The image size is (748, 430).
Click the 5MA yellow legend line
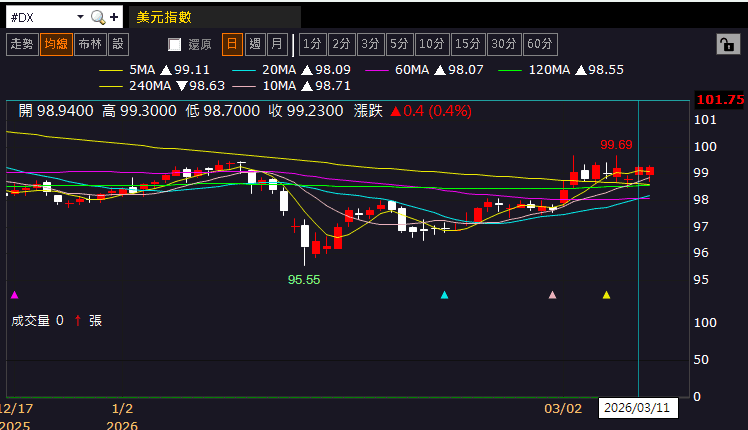coord(112,70)
